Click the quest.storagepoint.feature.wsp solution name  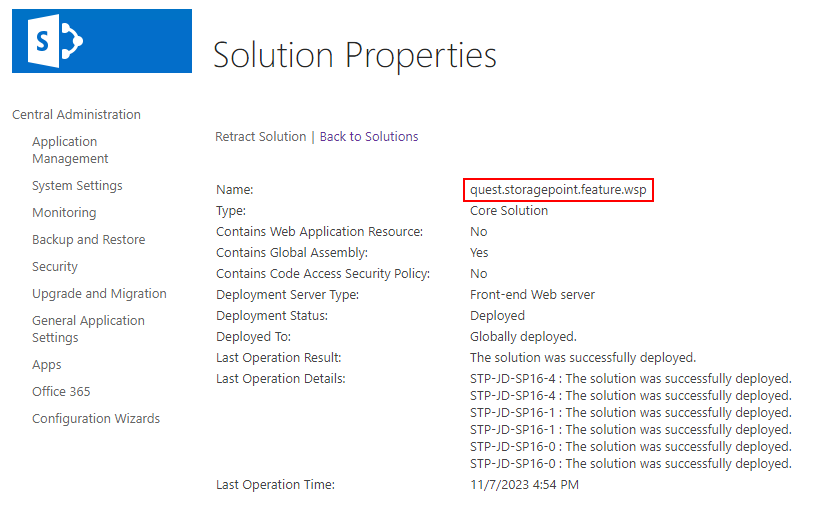(559, 189)
